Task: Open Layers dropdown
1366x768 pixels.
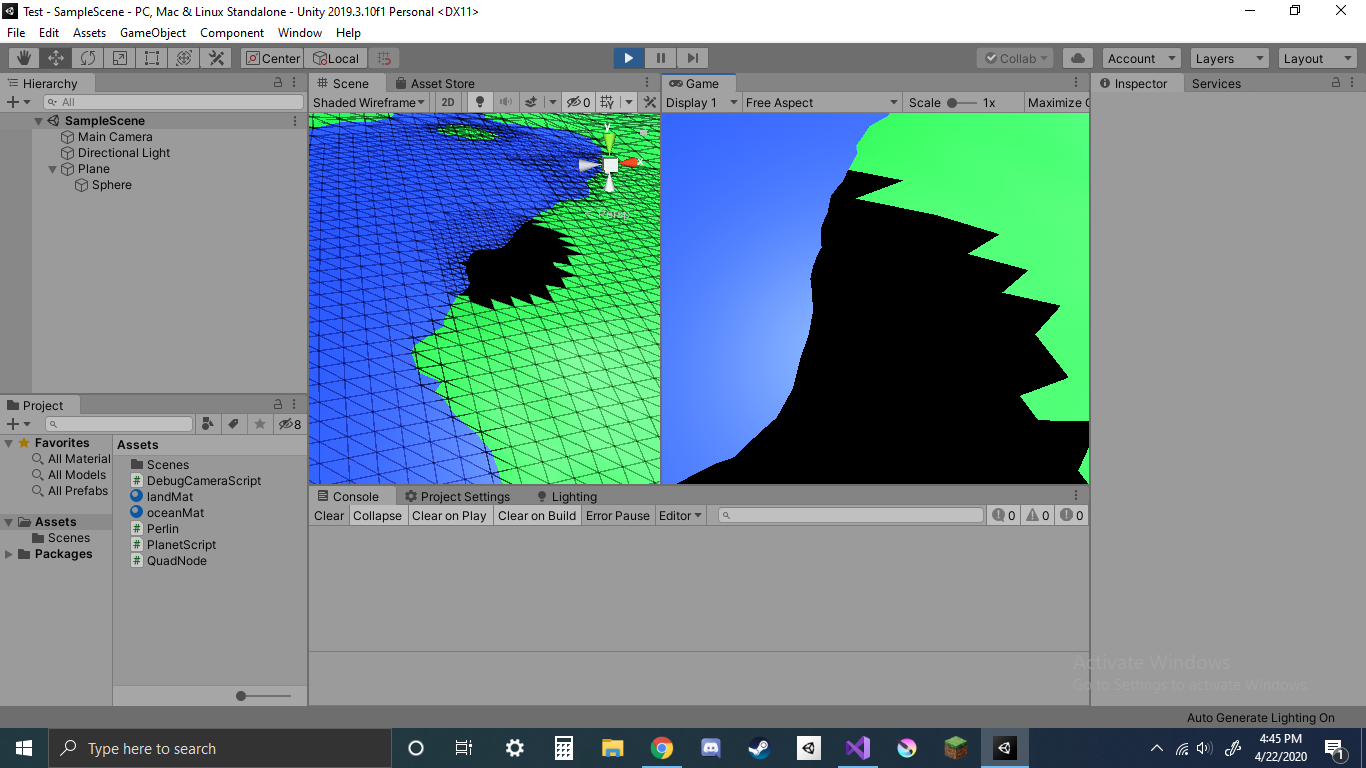Action: click(1229, 58)
